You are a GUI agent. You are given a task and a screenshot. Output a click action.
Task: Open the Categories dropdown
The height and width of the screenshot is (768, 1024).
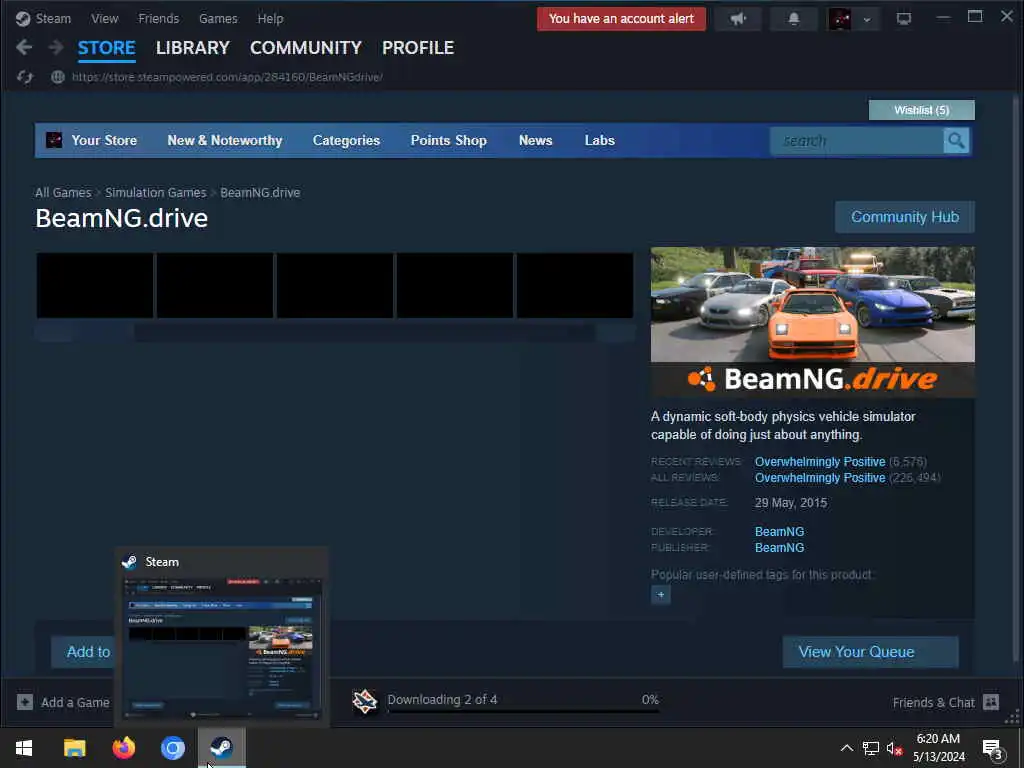pyautogui.click(x=346, y=140)
